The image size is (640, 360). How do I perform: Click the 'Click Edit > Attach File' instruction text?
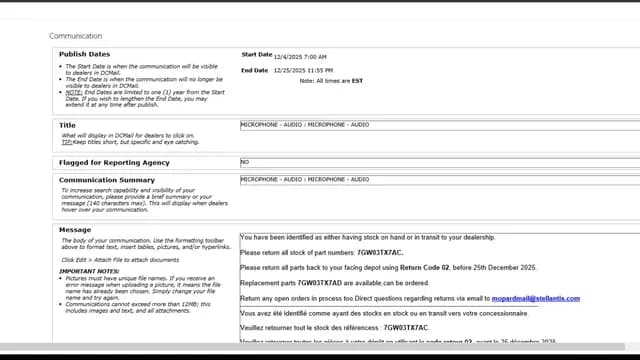pyautogui.click(x=120, y=260)
